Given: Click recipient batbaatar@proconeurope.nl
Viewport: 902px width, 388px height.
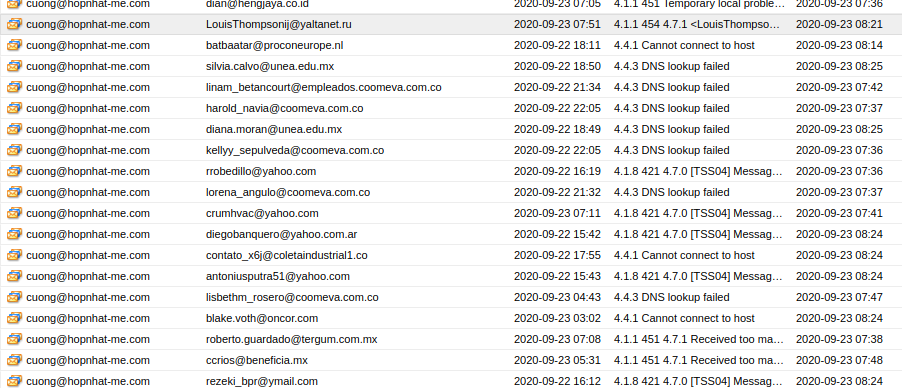Looking at the screenshot, I should click(274, 45).
